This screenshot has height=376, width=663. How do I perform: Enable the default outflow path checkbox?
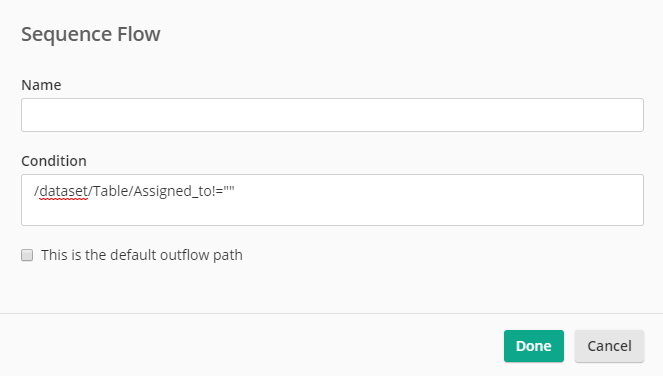click(x=27, y=255)
